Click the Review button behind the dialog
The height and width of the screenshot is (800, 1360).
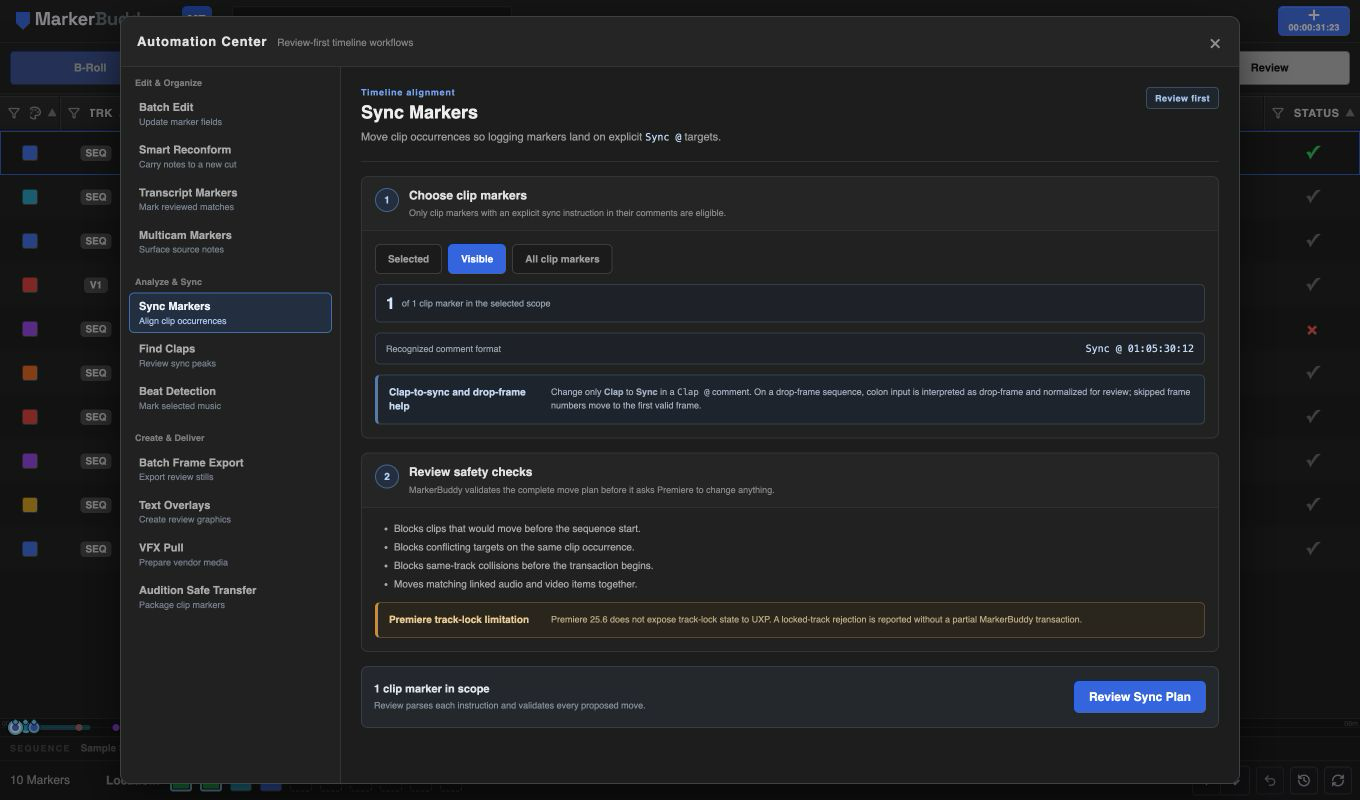click(x=1294, y=68)
